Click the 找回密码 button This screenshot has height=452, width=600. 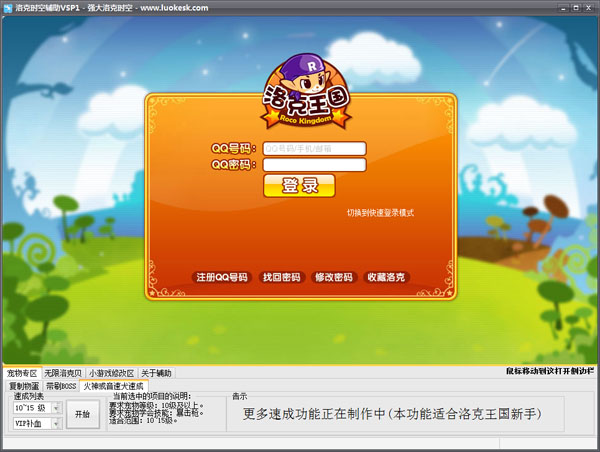[x=282, y=277]
